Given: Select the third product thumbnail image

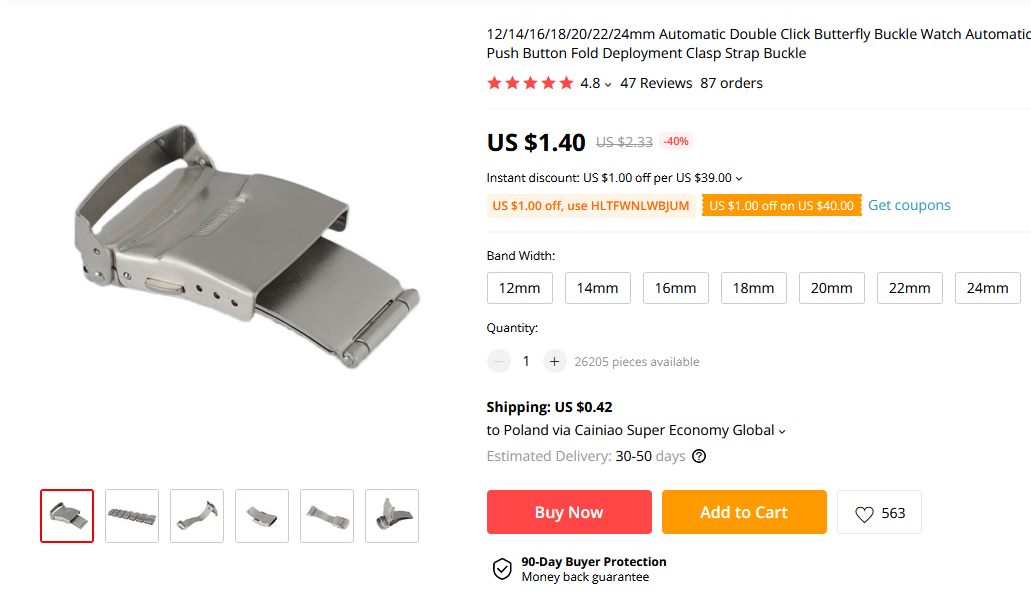Looking at the screenshot, I should tap(197, 516).
